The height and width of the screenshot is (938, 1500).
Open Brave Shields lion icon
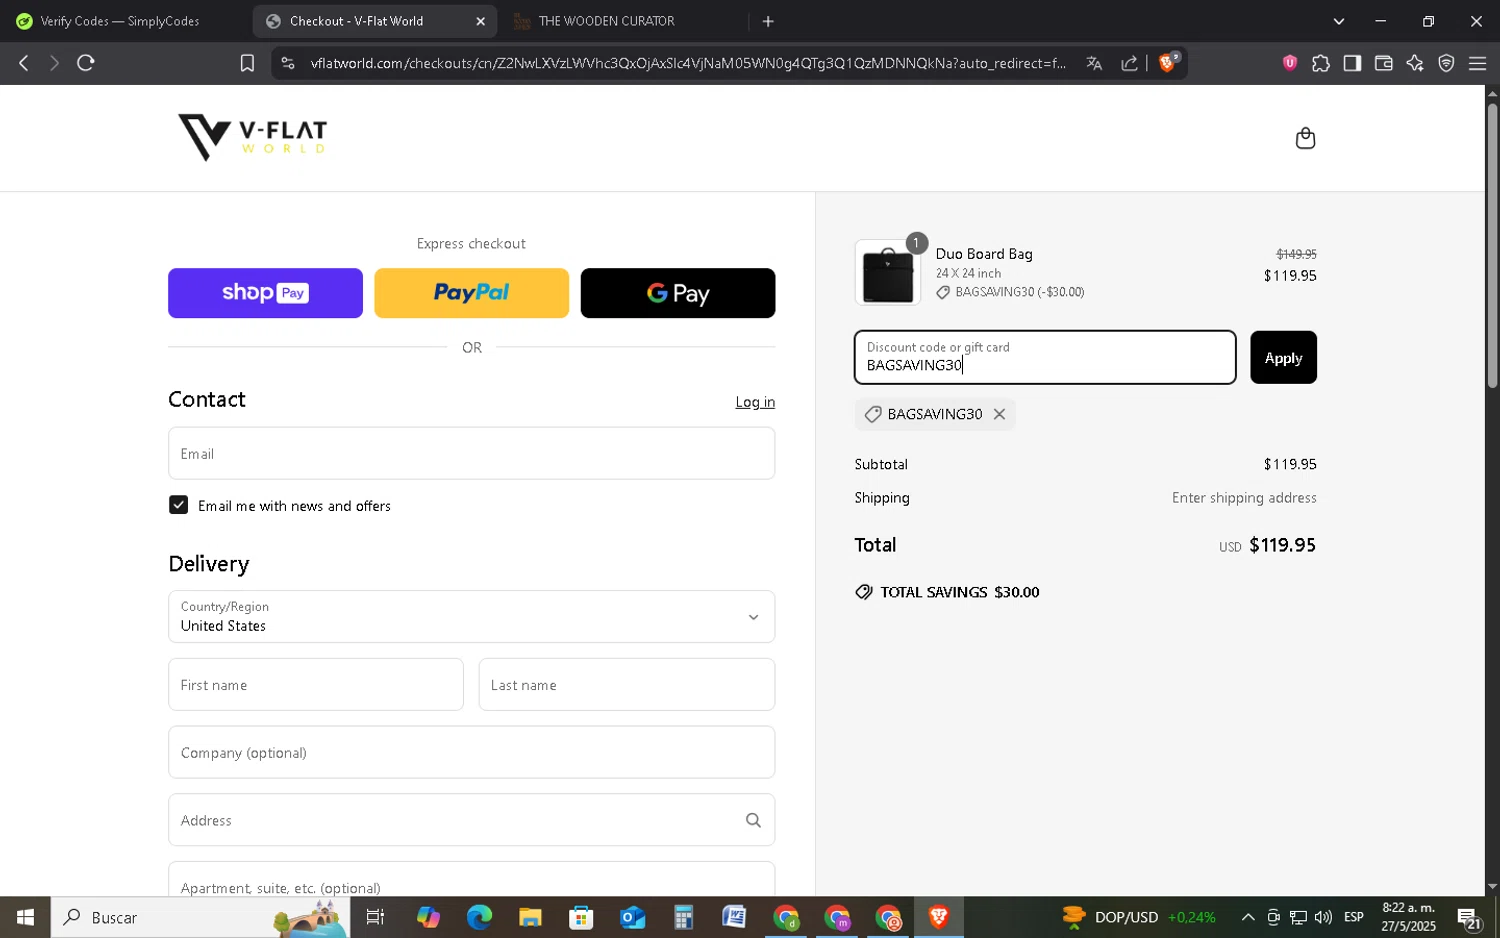click(x=1167, y=62)
